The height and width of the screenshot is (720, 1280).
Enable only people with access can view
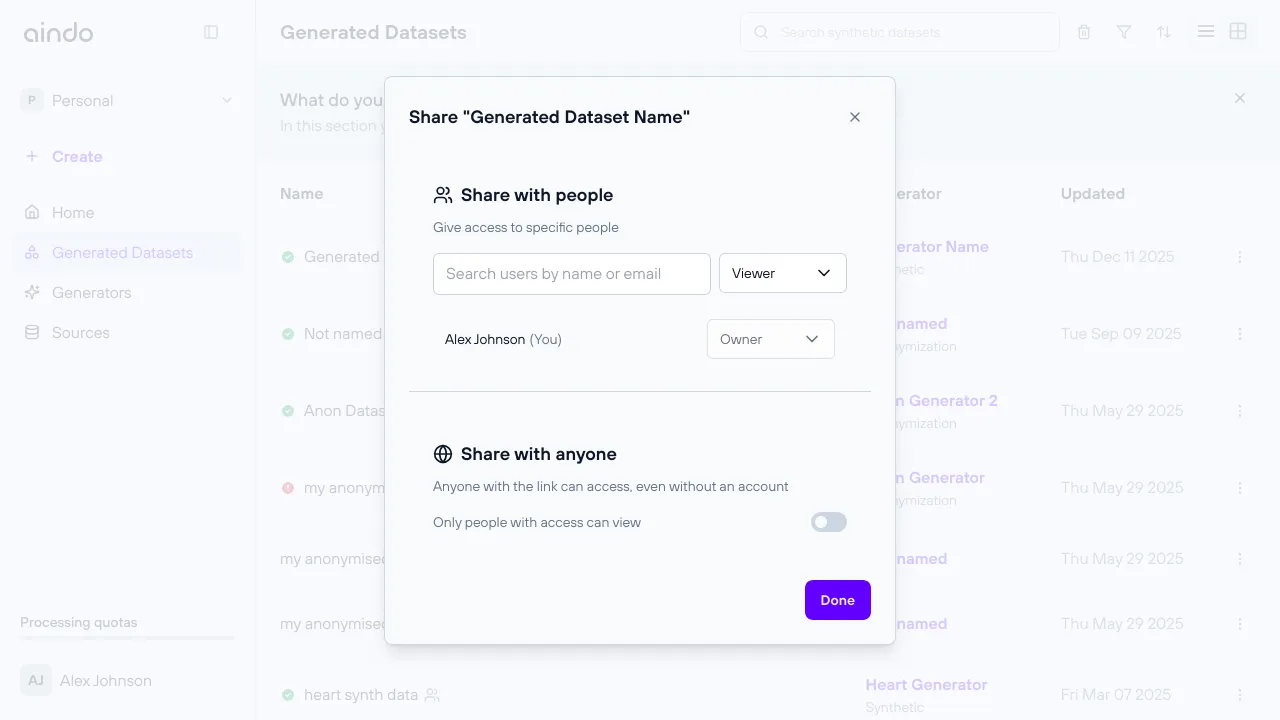coord(828,521)
